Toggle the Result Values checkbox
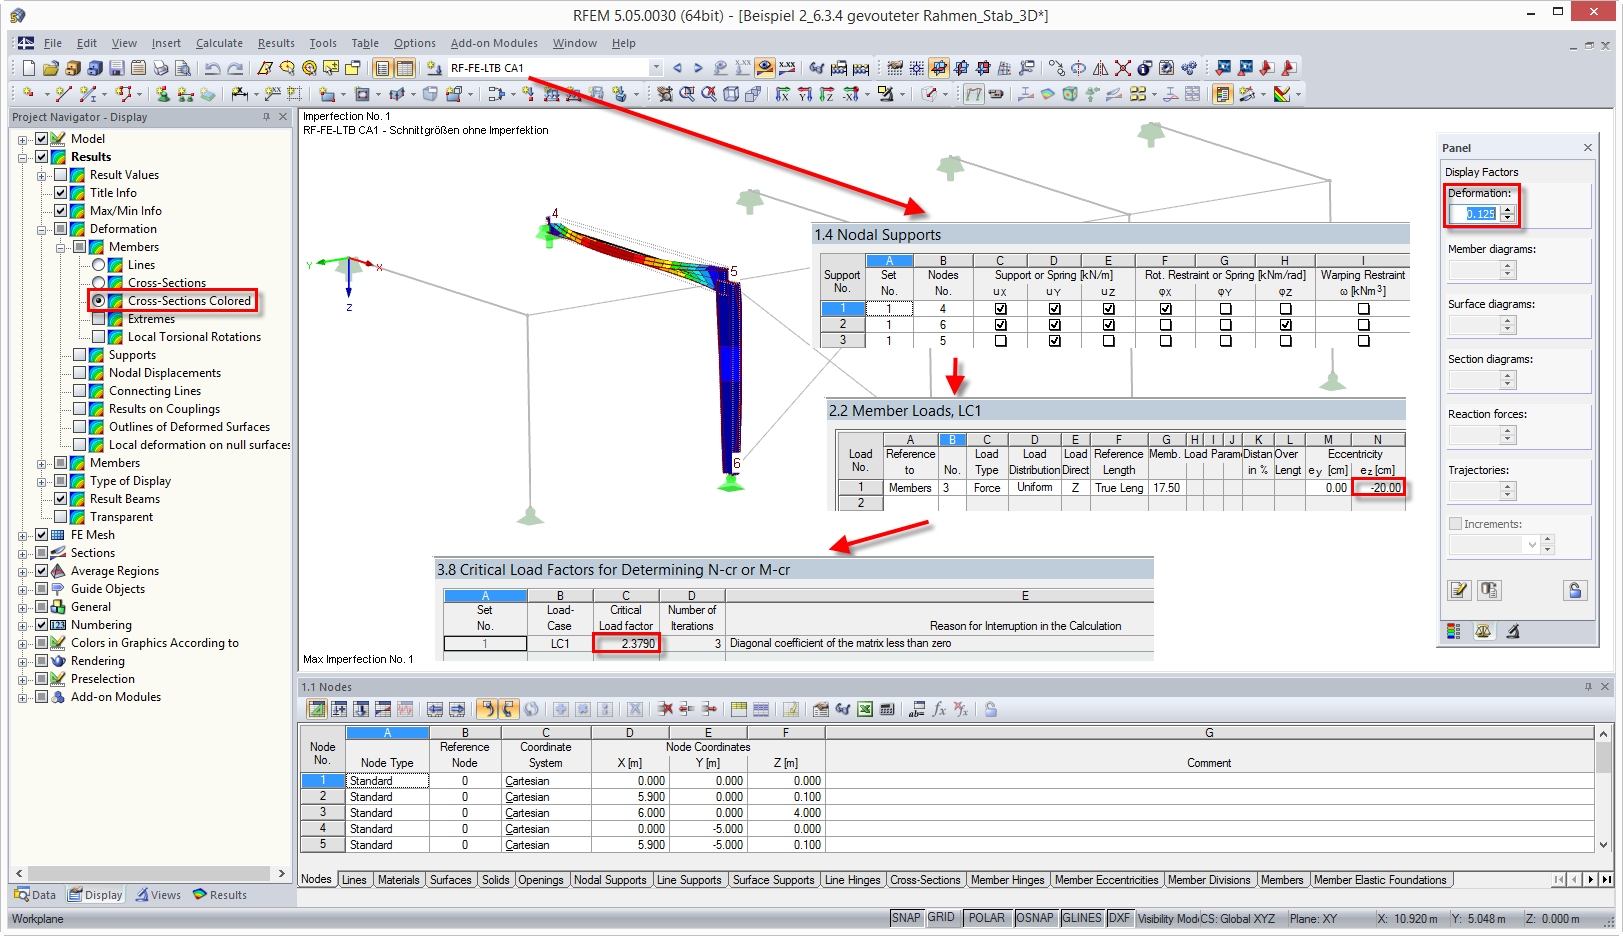Screen dimensions: 1623x936 tap(61, 175)
